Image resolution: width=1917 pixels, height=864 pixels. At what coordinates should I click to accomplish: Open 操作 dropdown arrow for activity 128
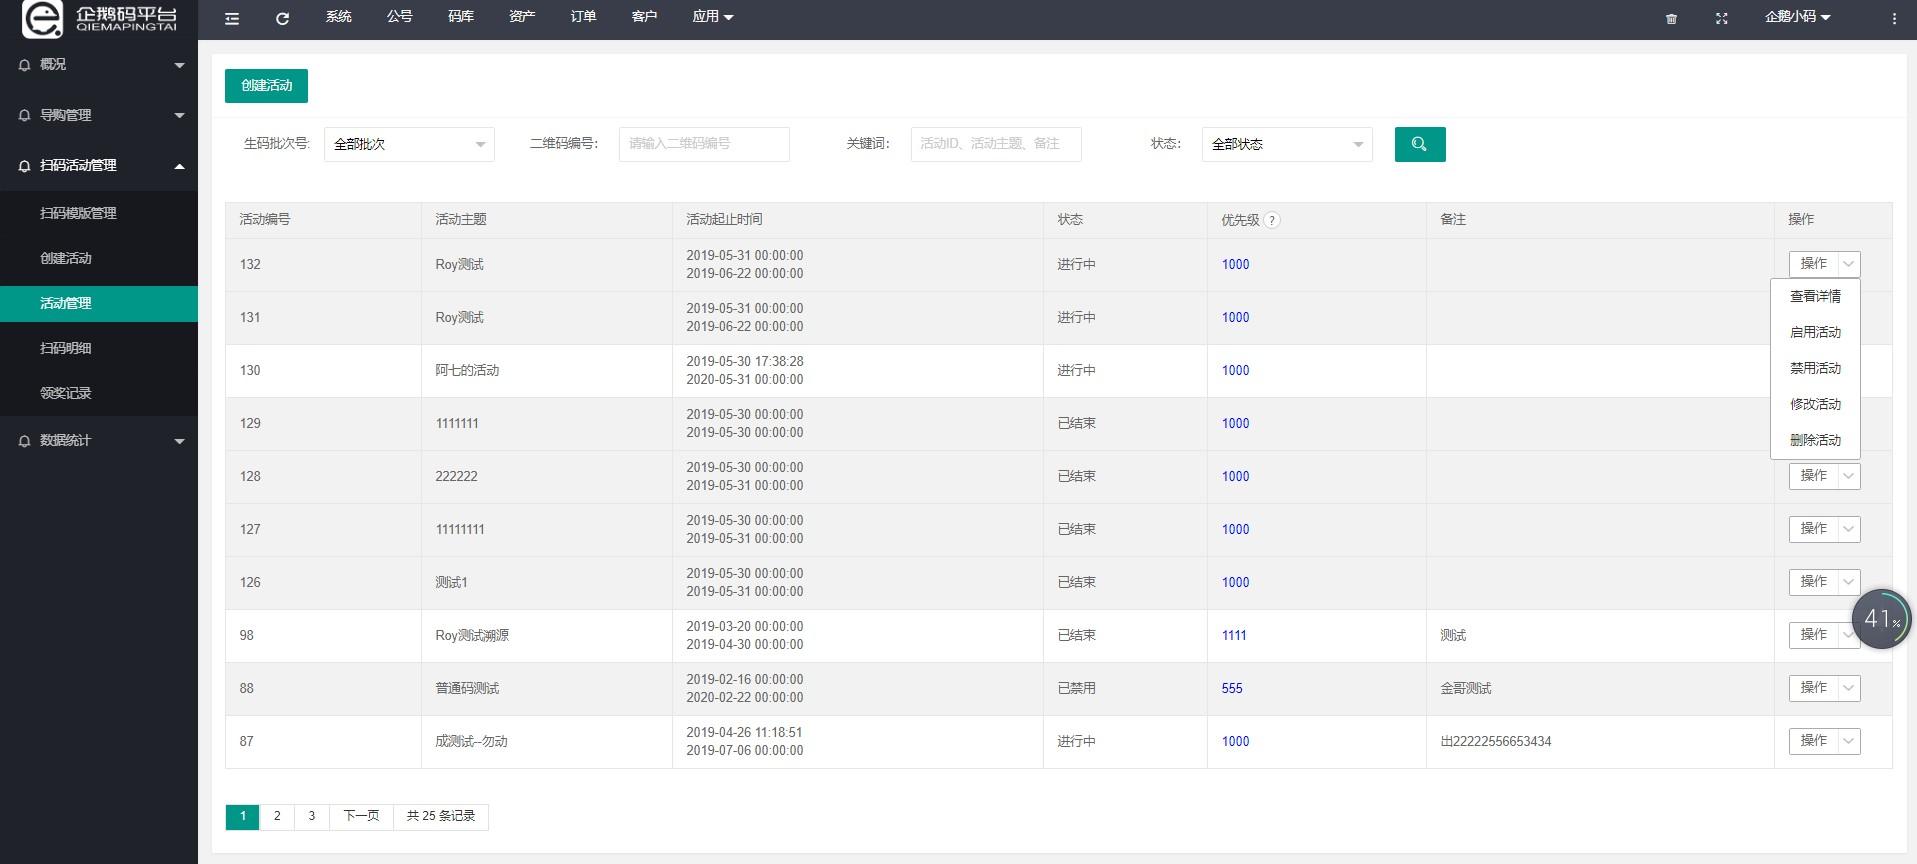pyautogui.click(x=1849, y=476)
